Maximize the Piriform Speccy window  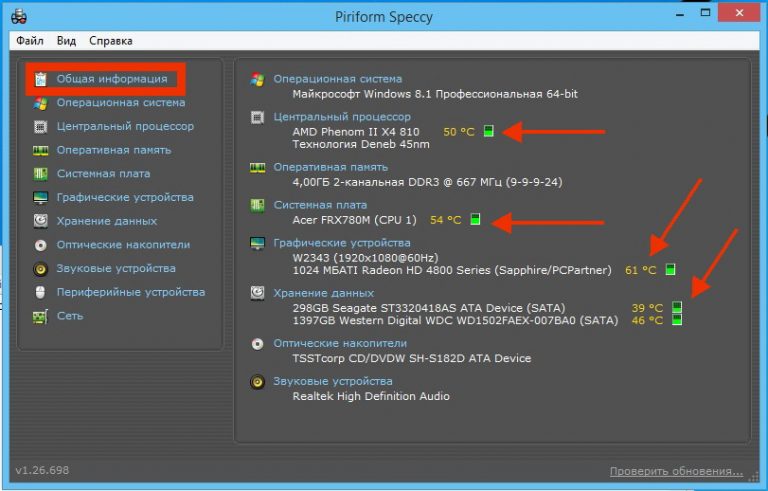(705, 13)
